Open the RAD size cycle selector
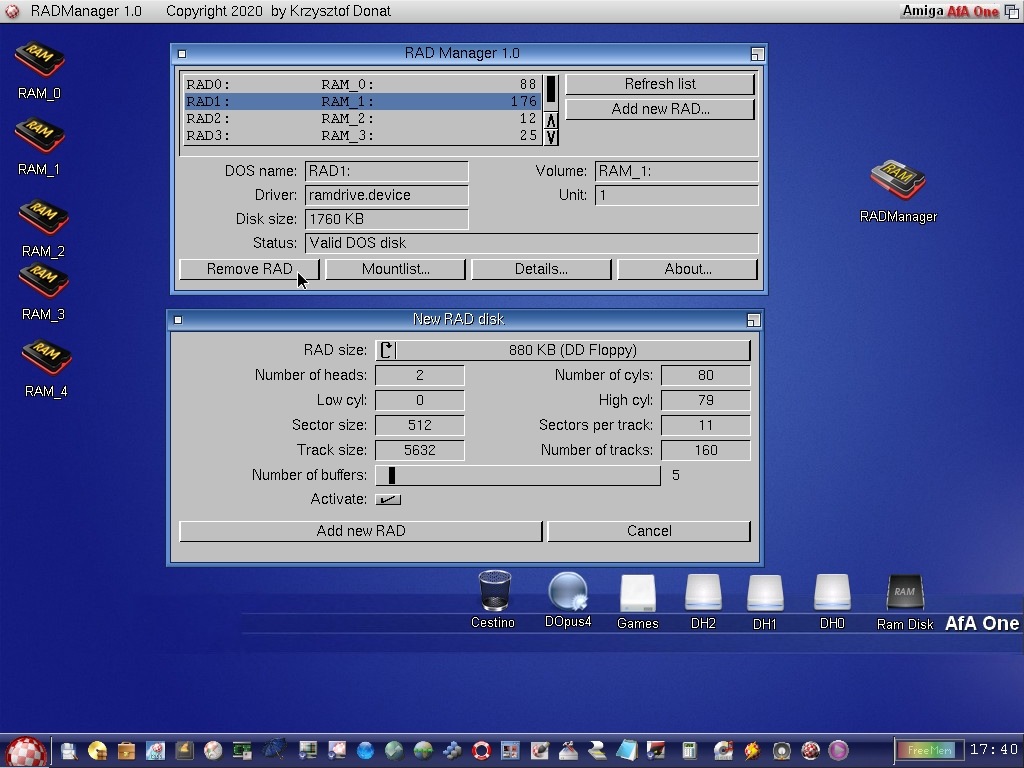Image resolution: width=1024 pixels, height=768 pixels. coord(562,350)
